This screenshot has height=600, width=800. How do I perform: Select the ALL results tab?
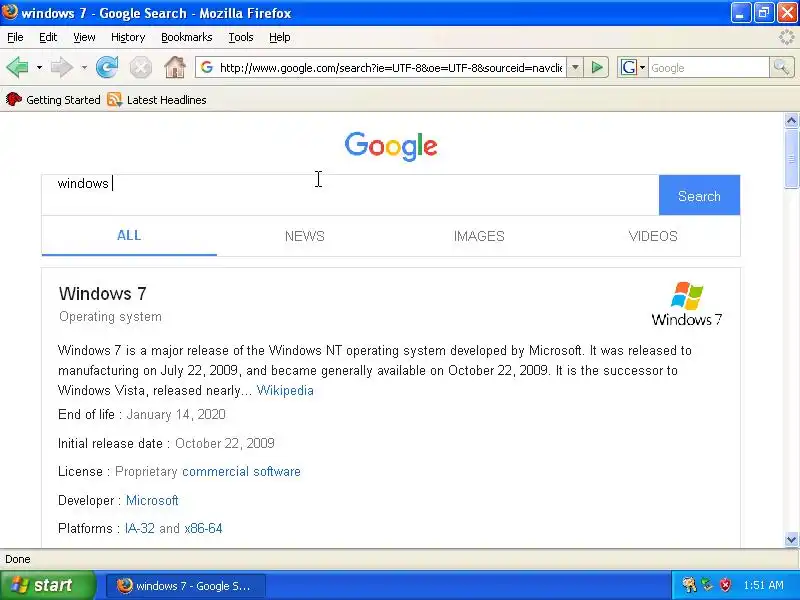129,235
